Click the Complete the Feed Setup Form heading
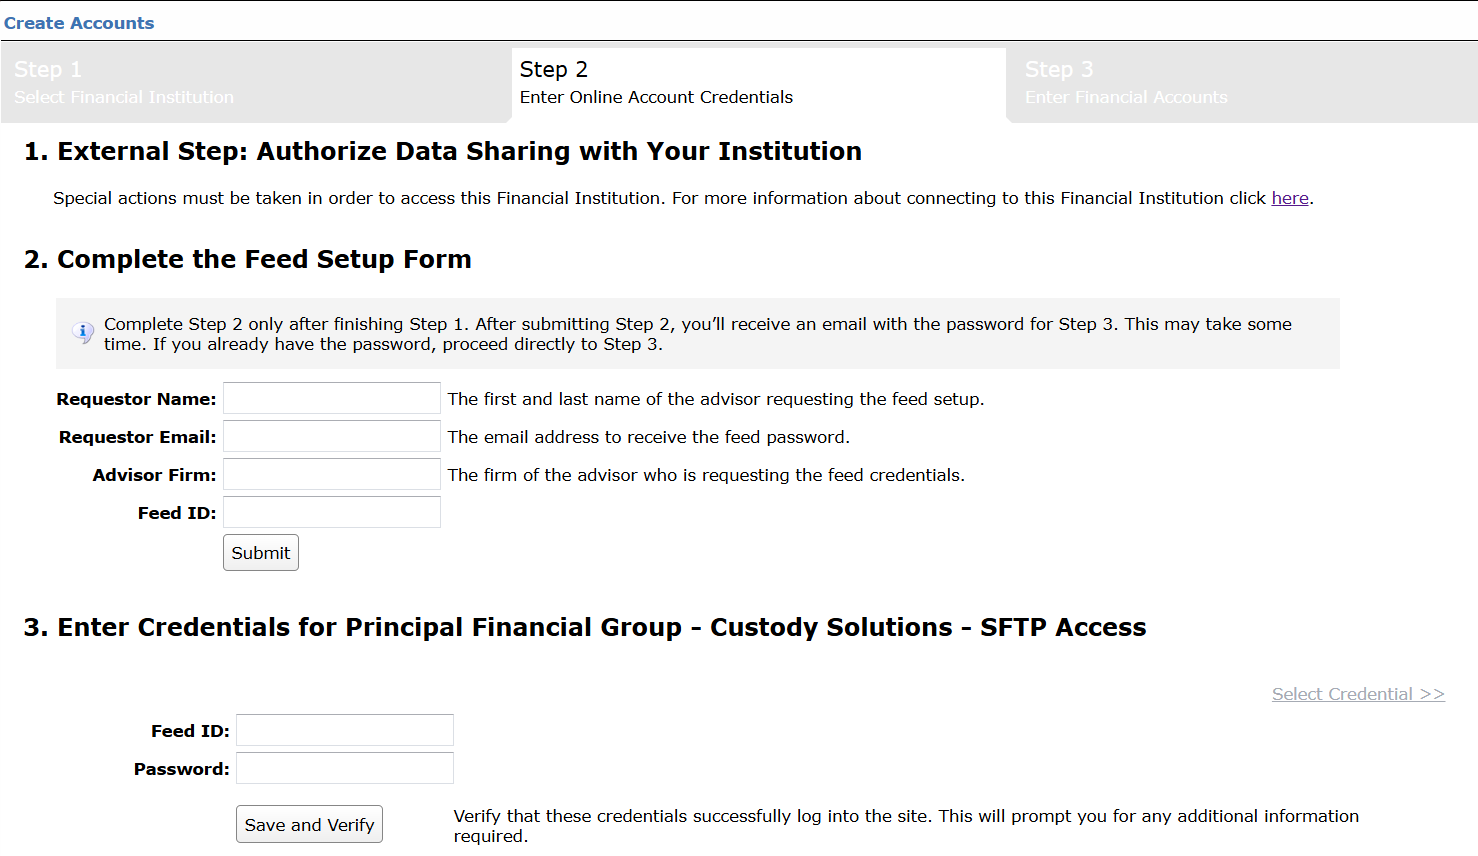Image resolution: width=1478 pixels, height=856 pixels. 264,258
